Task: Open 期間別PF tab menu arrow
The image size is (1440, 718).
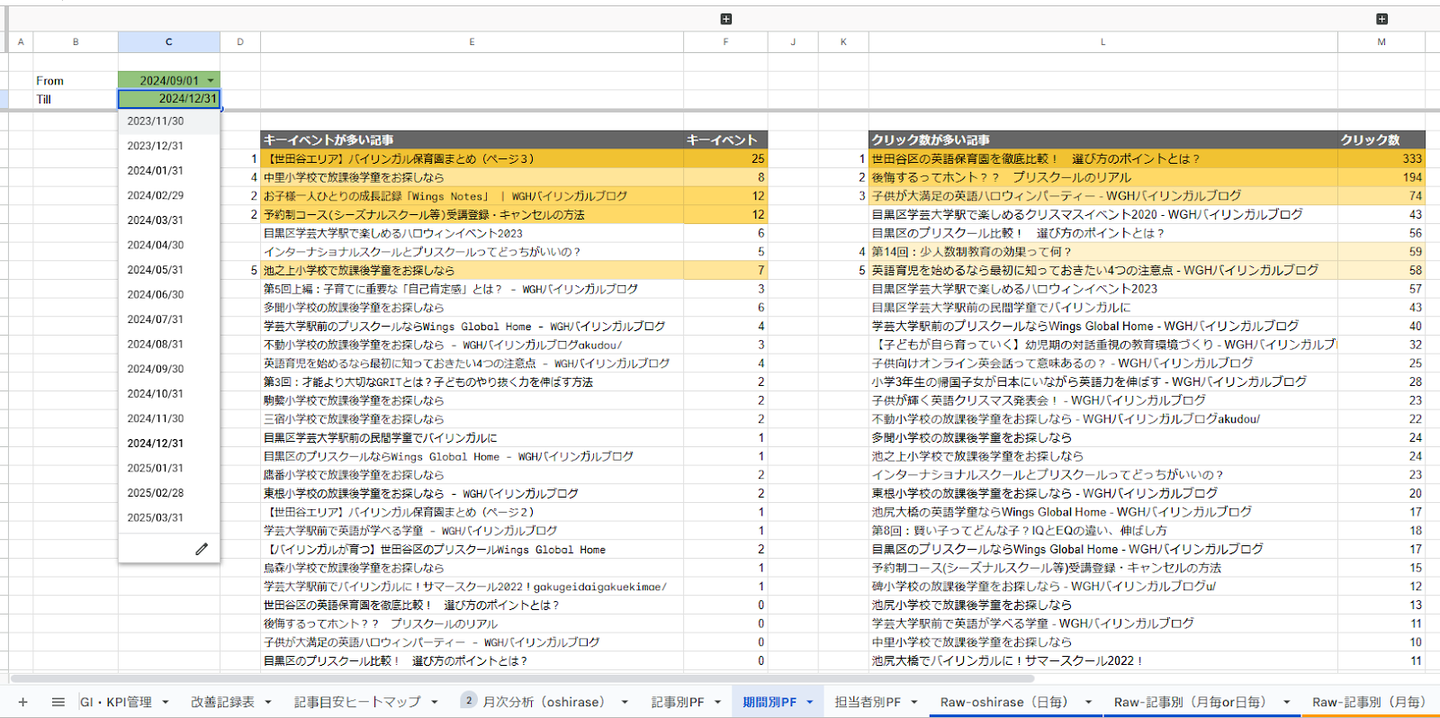Action: tap(809, 702)
